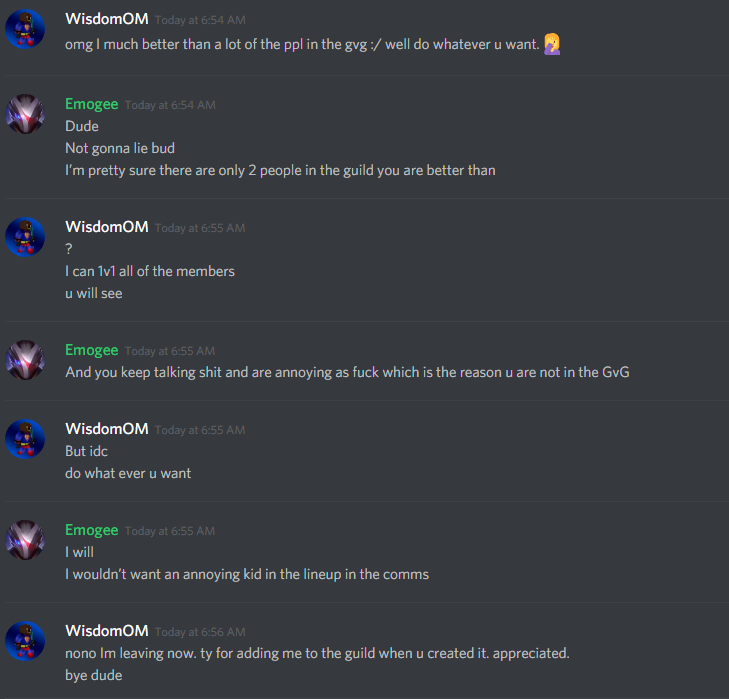Screen dimensions: 729x699
Task: Click the message 'I can 1v1 all of the members'
Action: click(x=150, y=271)
